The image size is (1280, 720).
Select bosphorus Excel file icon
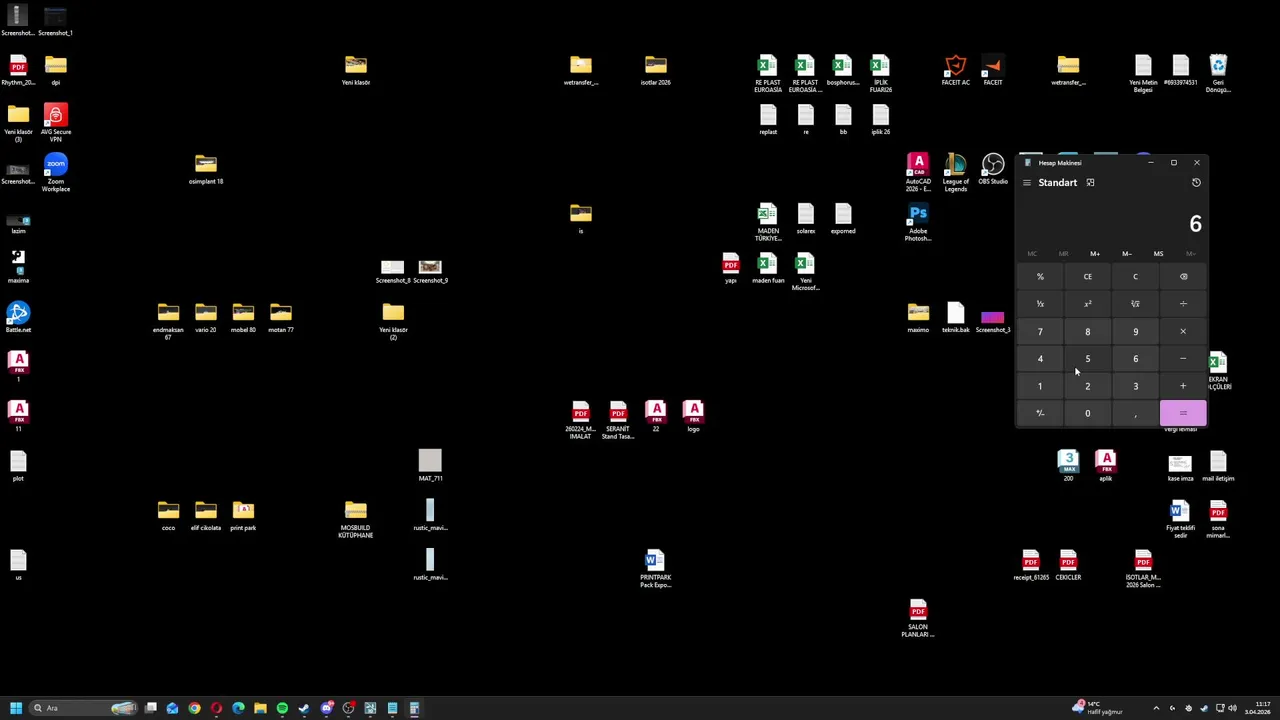coord(843,70)
